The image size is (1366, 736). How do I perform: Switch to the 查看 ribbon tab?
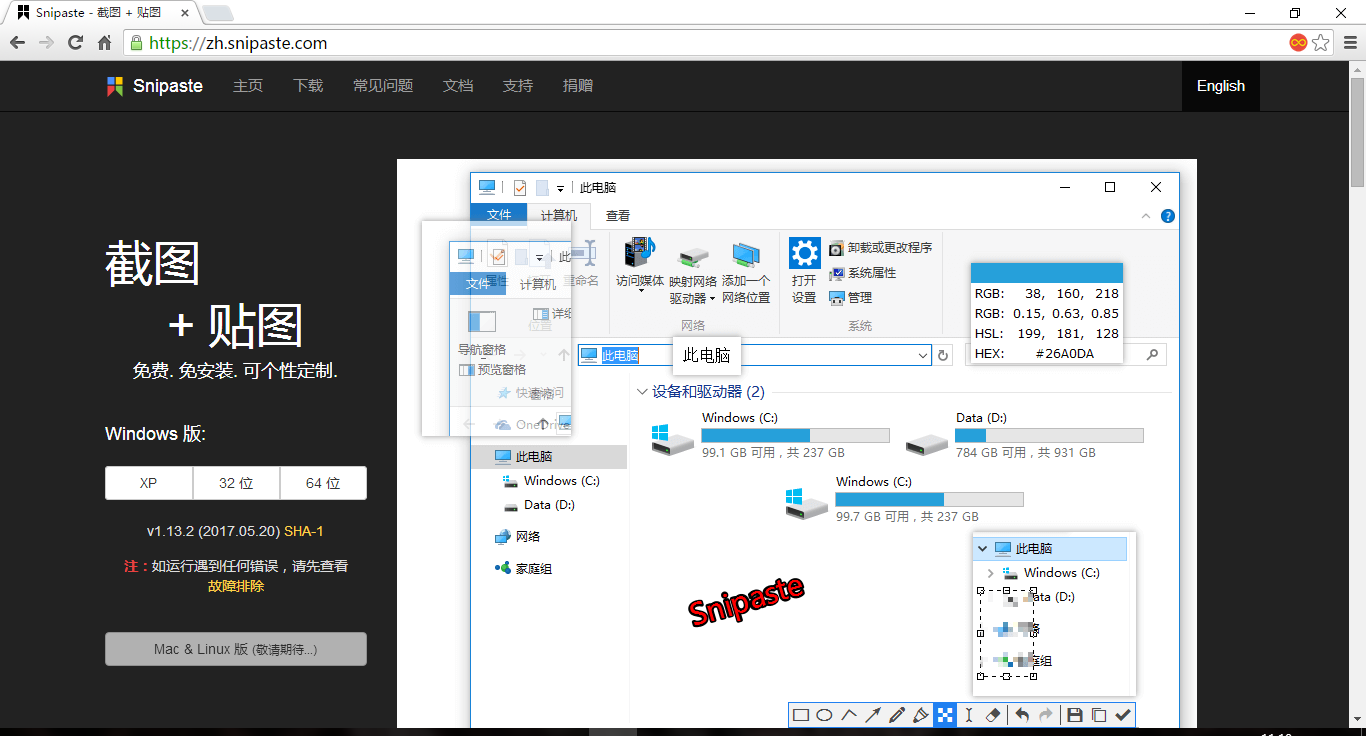(618, 215)
